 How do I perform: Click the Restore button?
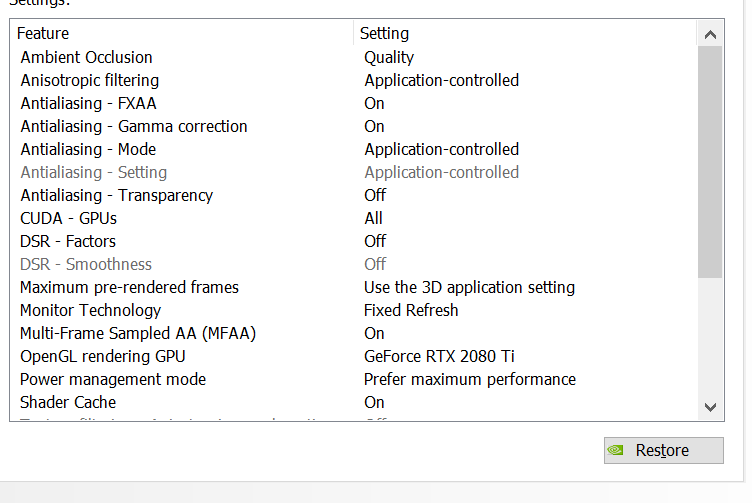coord(664,450)
